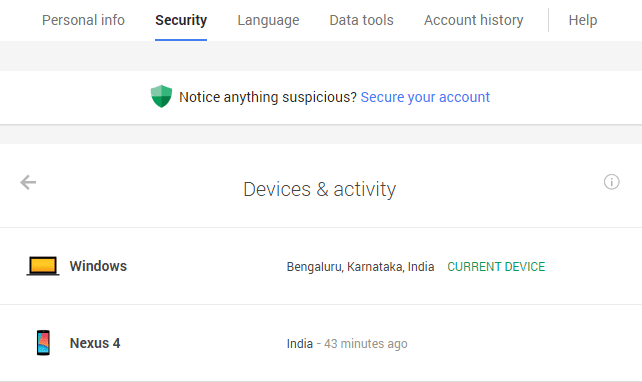
Task: Select the yellow laptop Windows icon
Action: coord(43,266)
